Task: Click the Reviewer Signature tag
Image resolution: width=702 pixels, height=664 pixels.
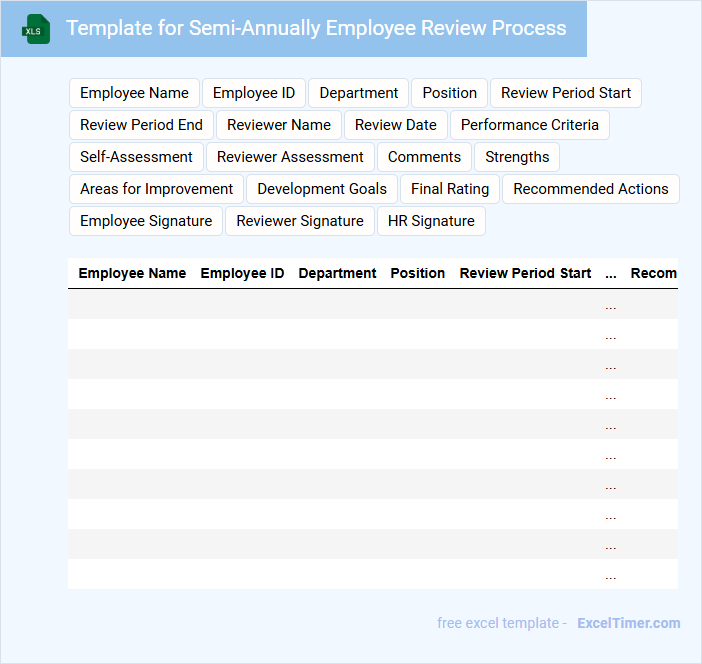Action: pyautogui.click(x=300, y=221)
